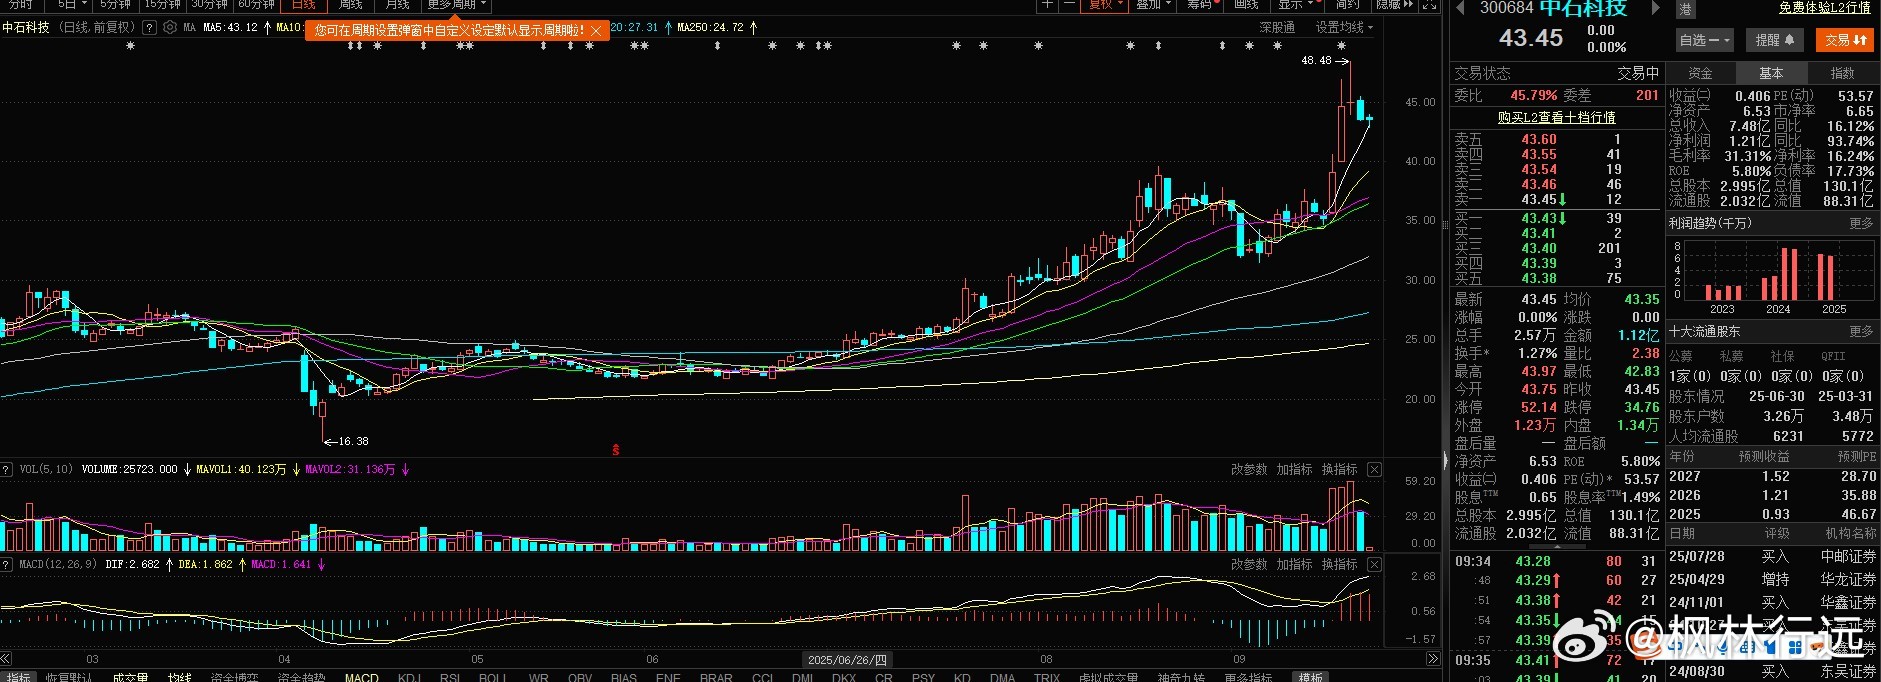Select 分时 period tab

[x=20, y=5]
